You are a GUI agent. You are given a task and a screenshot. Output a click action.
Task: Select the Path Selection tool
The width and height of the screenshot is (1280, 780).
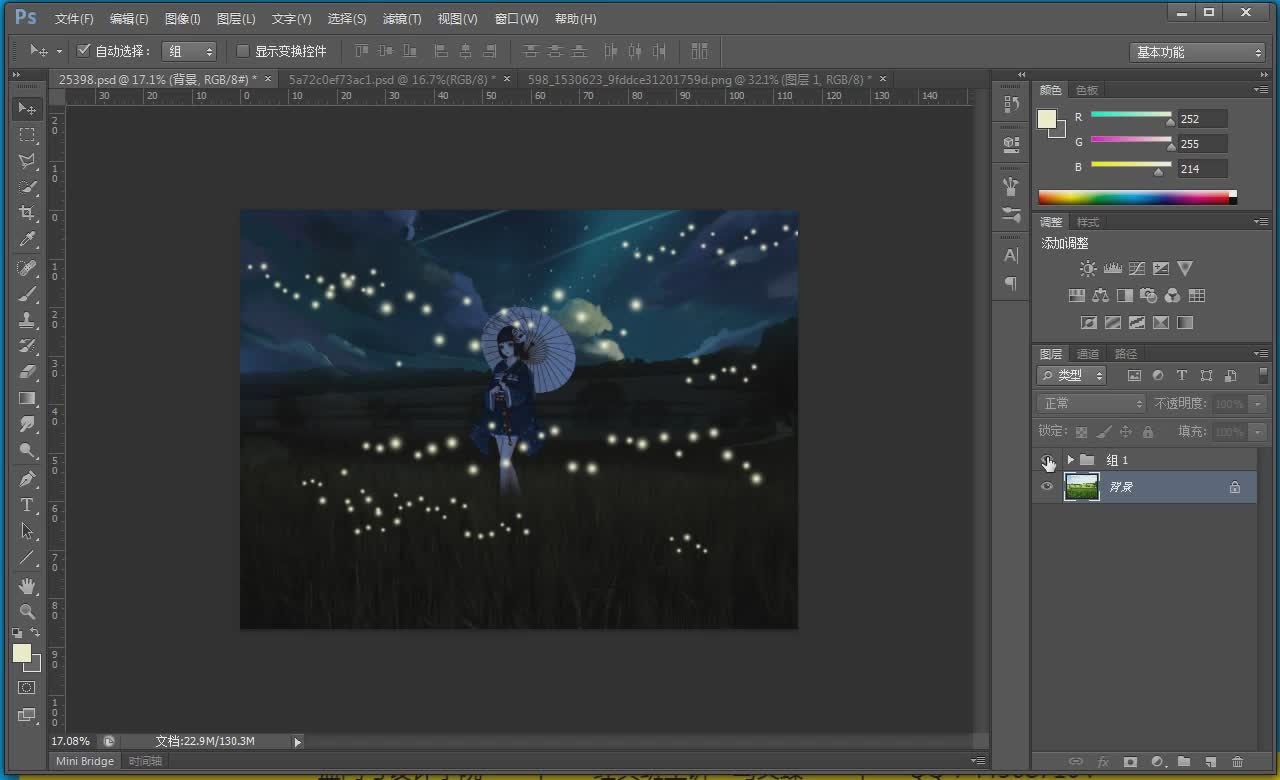27,531
